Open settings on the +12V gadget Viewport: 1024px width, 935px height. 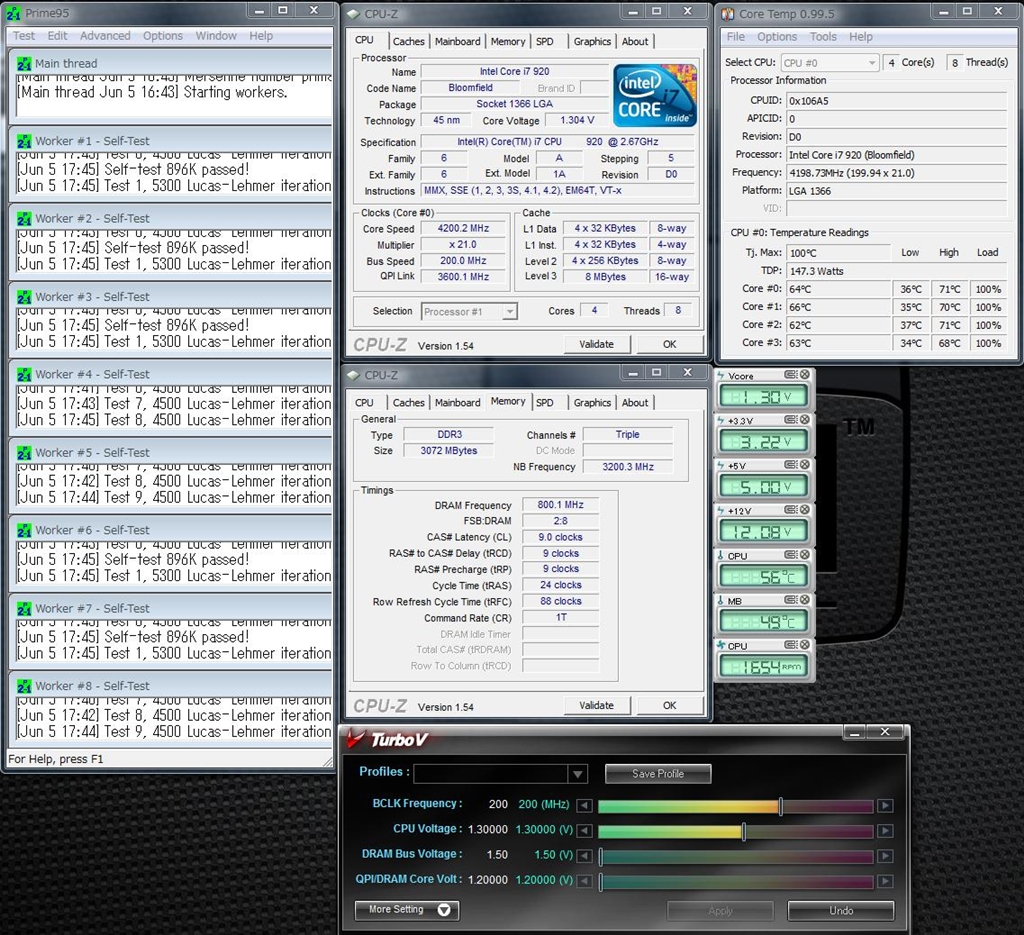[x=791, y=510]
